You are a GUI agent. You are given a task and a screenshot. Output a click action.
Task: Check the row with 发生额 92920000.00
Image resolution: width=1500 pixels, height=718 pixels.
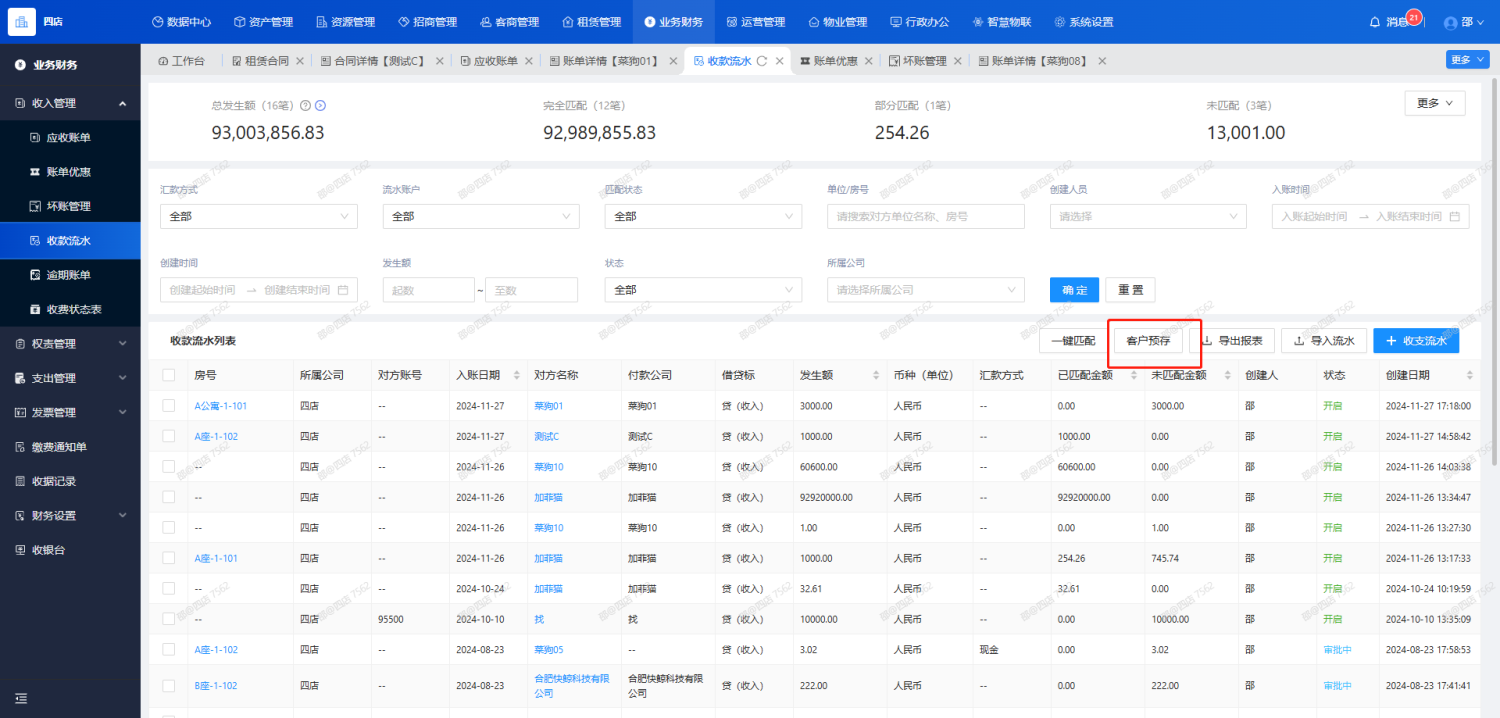point(169,497)
